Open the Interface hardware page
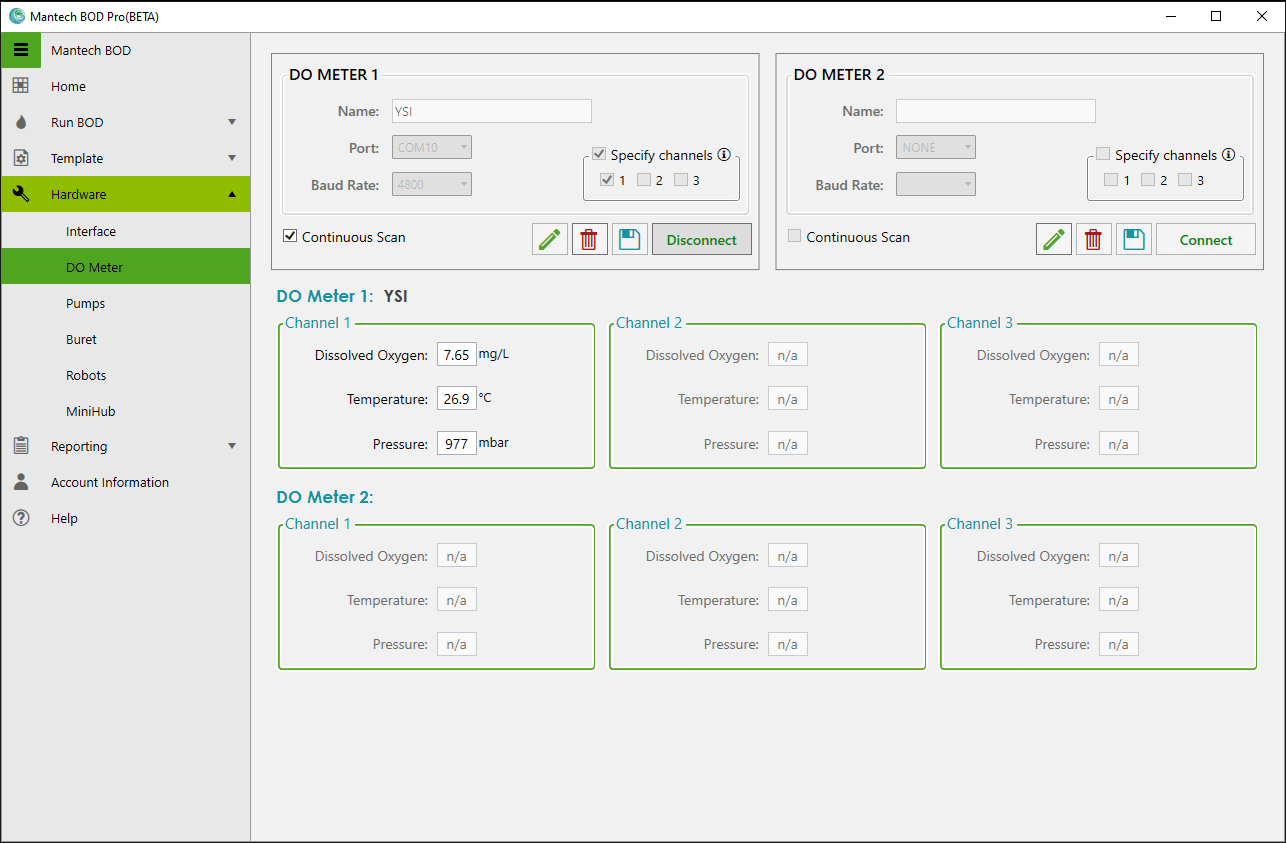The width and height of the screenshot is (1286, 843). click(126, 231)
